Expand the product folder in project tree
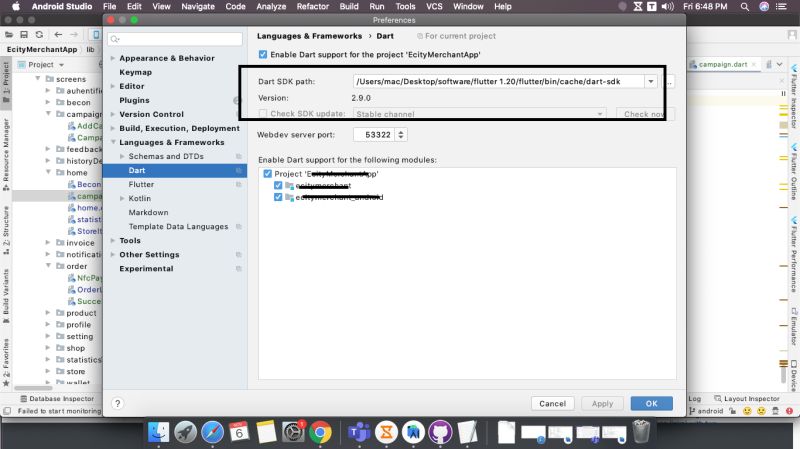The width and height of the screenshot is (800, 449). (48, 313)
